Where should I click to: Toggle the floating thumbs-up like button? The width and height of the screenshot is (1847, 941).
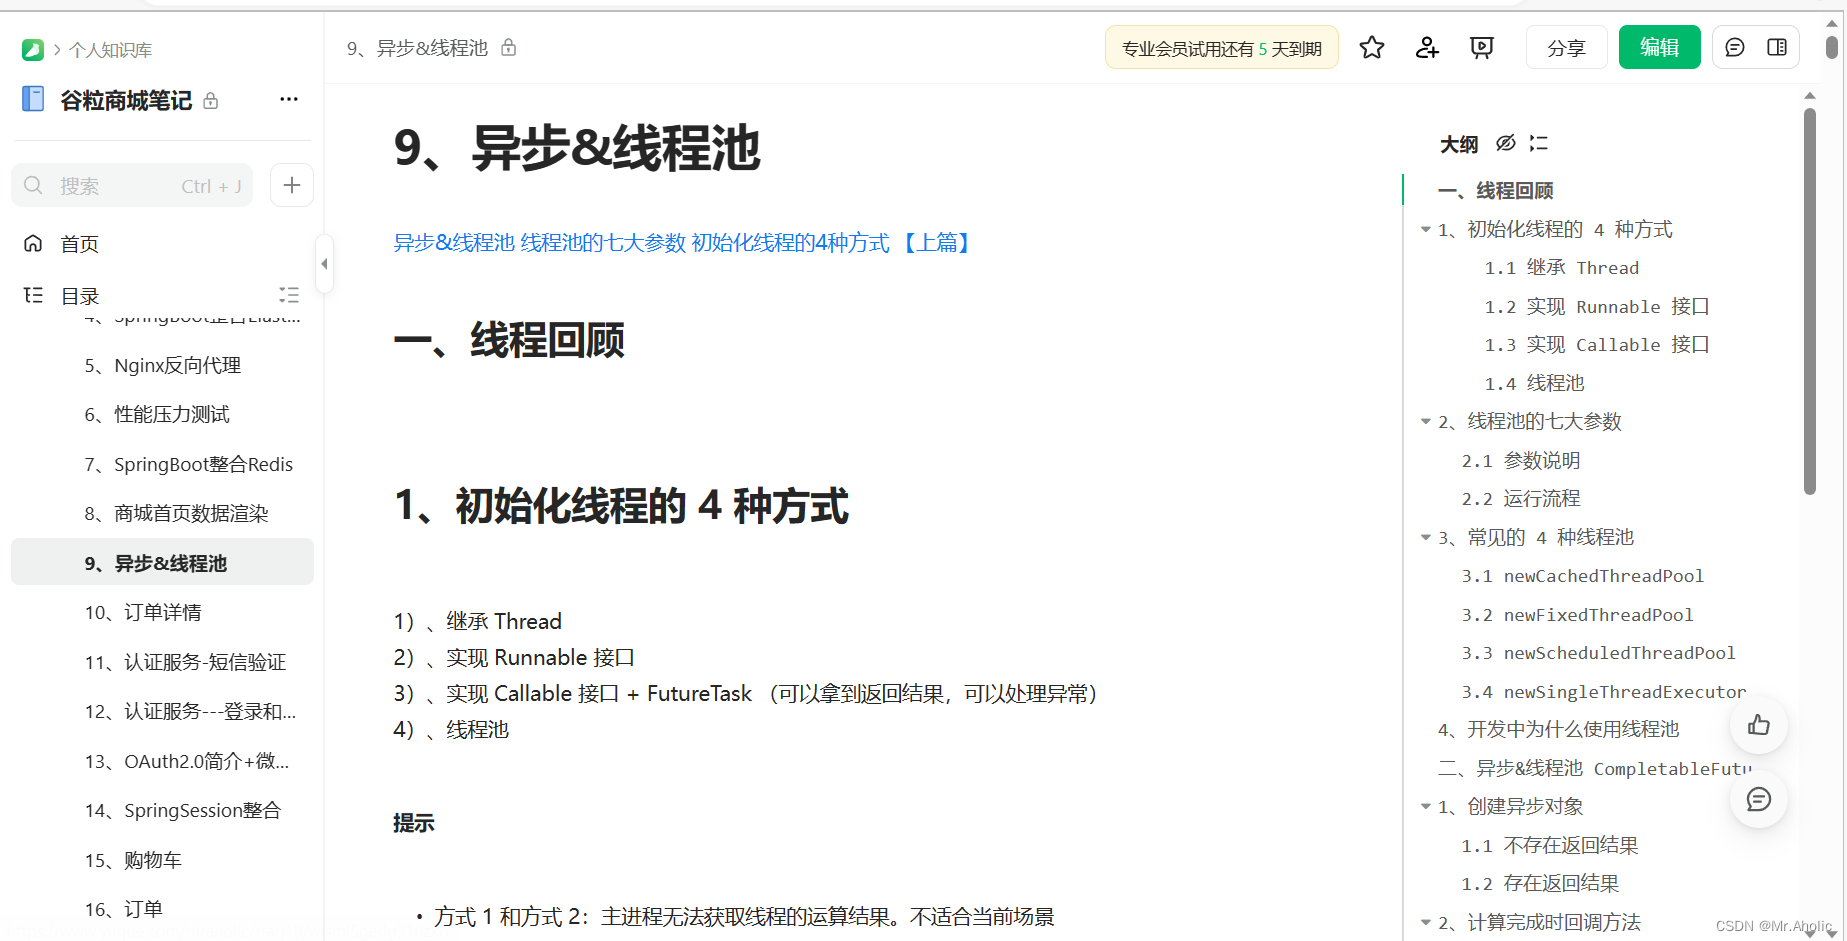(x=1758, y=725)
